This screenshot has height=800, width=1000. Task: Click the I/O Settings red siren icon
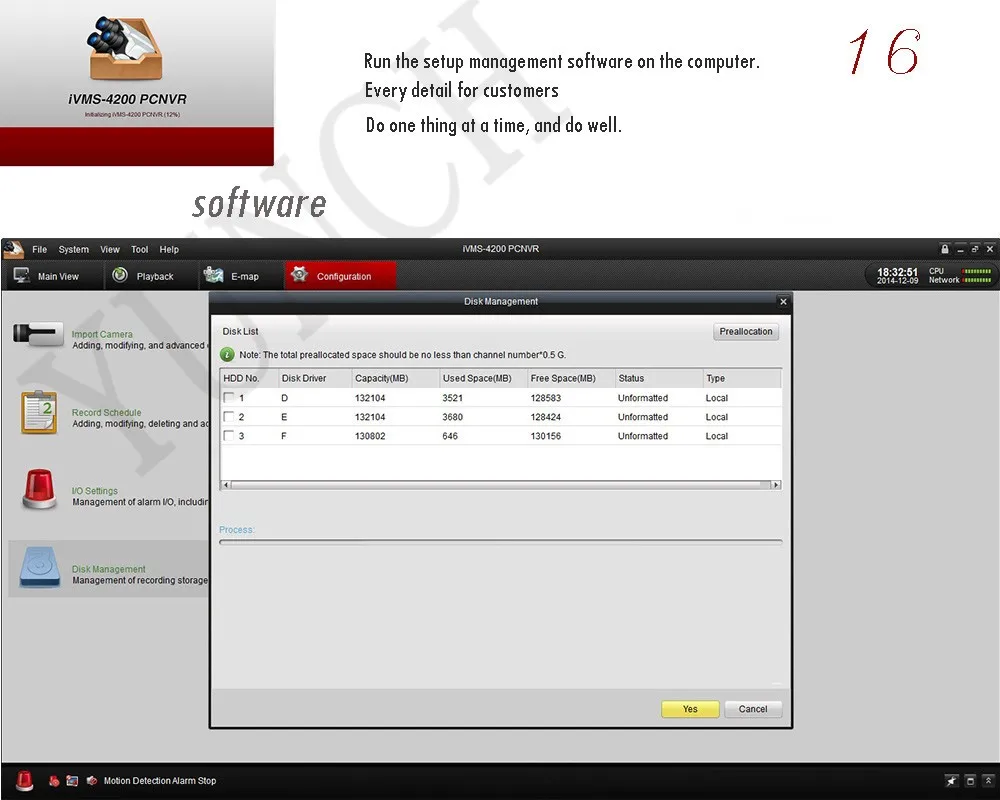(x=40, y=489)
